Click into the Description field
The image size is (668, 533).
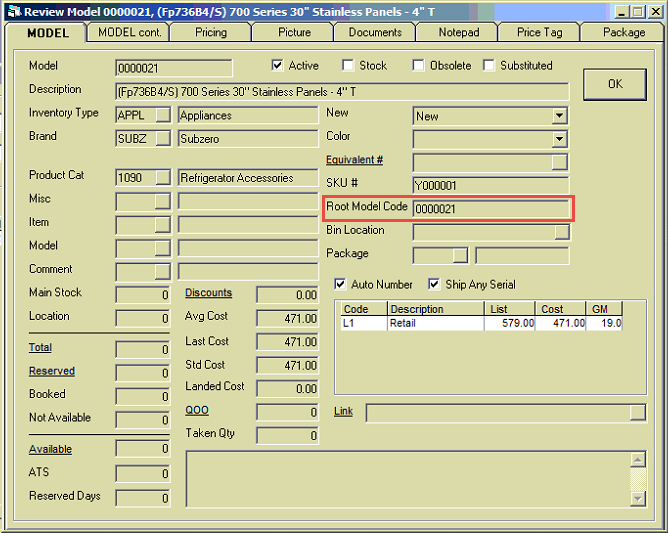[342, 92]
